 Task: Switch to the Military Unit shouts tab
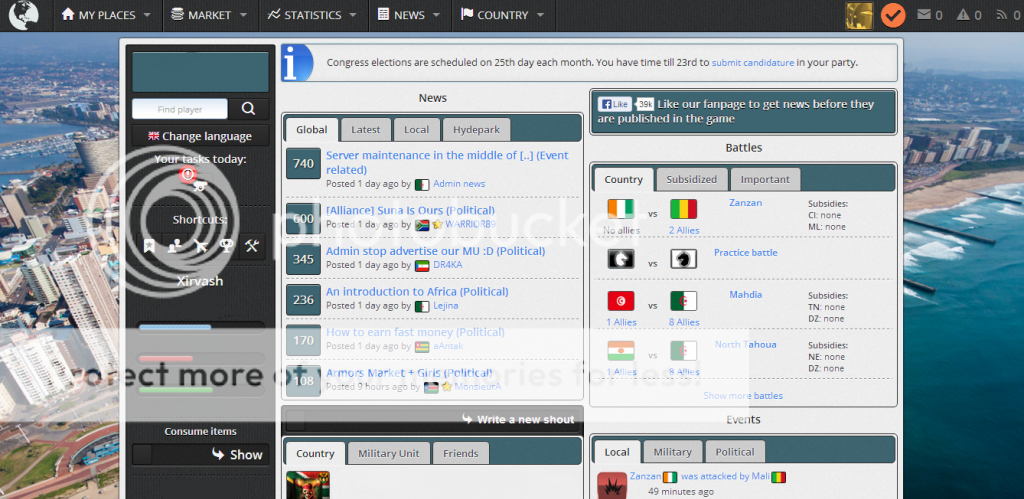tap(389, 454)
